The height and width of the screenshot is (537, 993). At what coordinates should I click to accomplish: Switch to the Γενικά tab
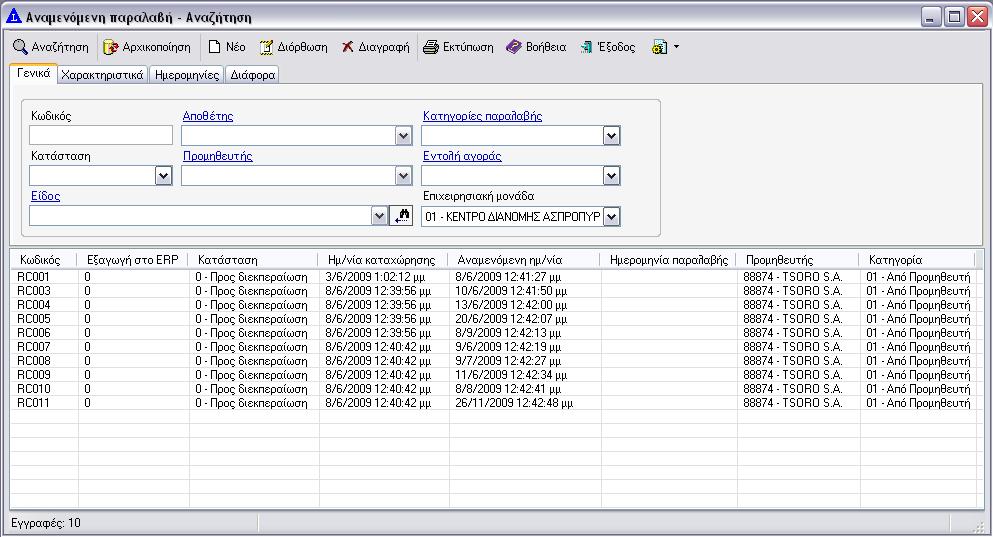click(34, 73)
